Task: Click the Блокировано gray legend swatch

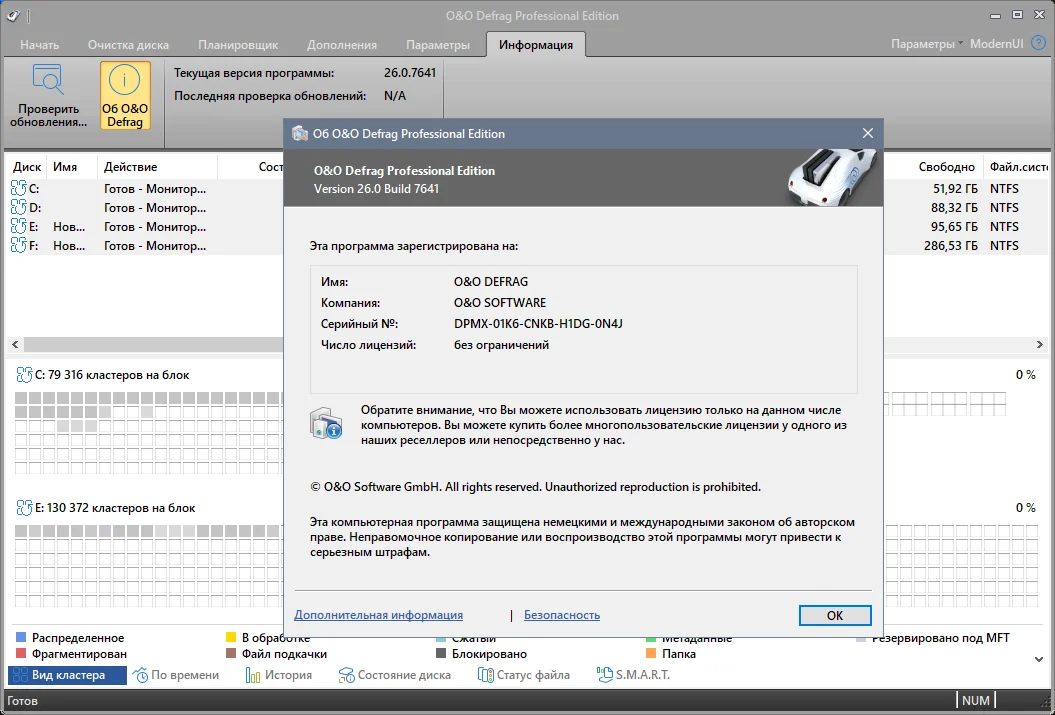Action: [441, 653]
